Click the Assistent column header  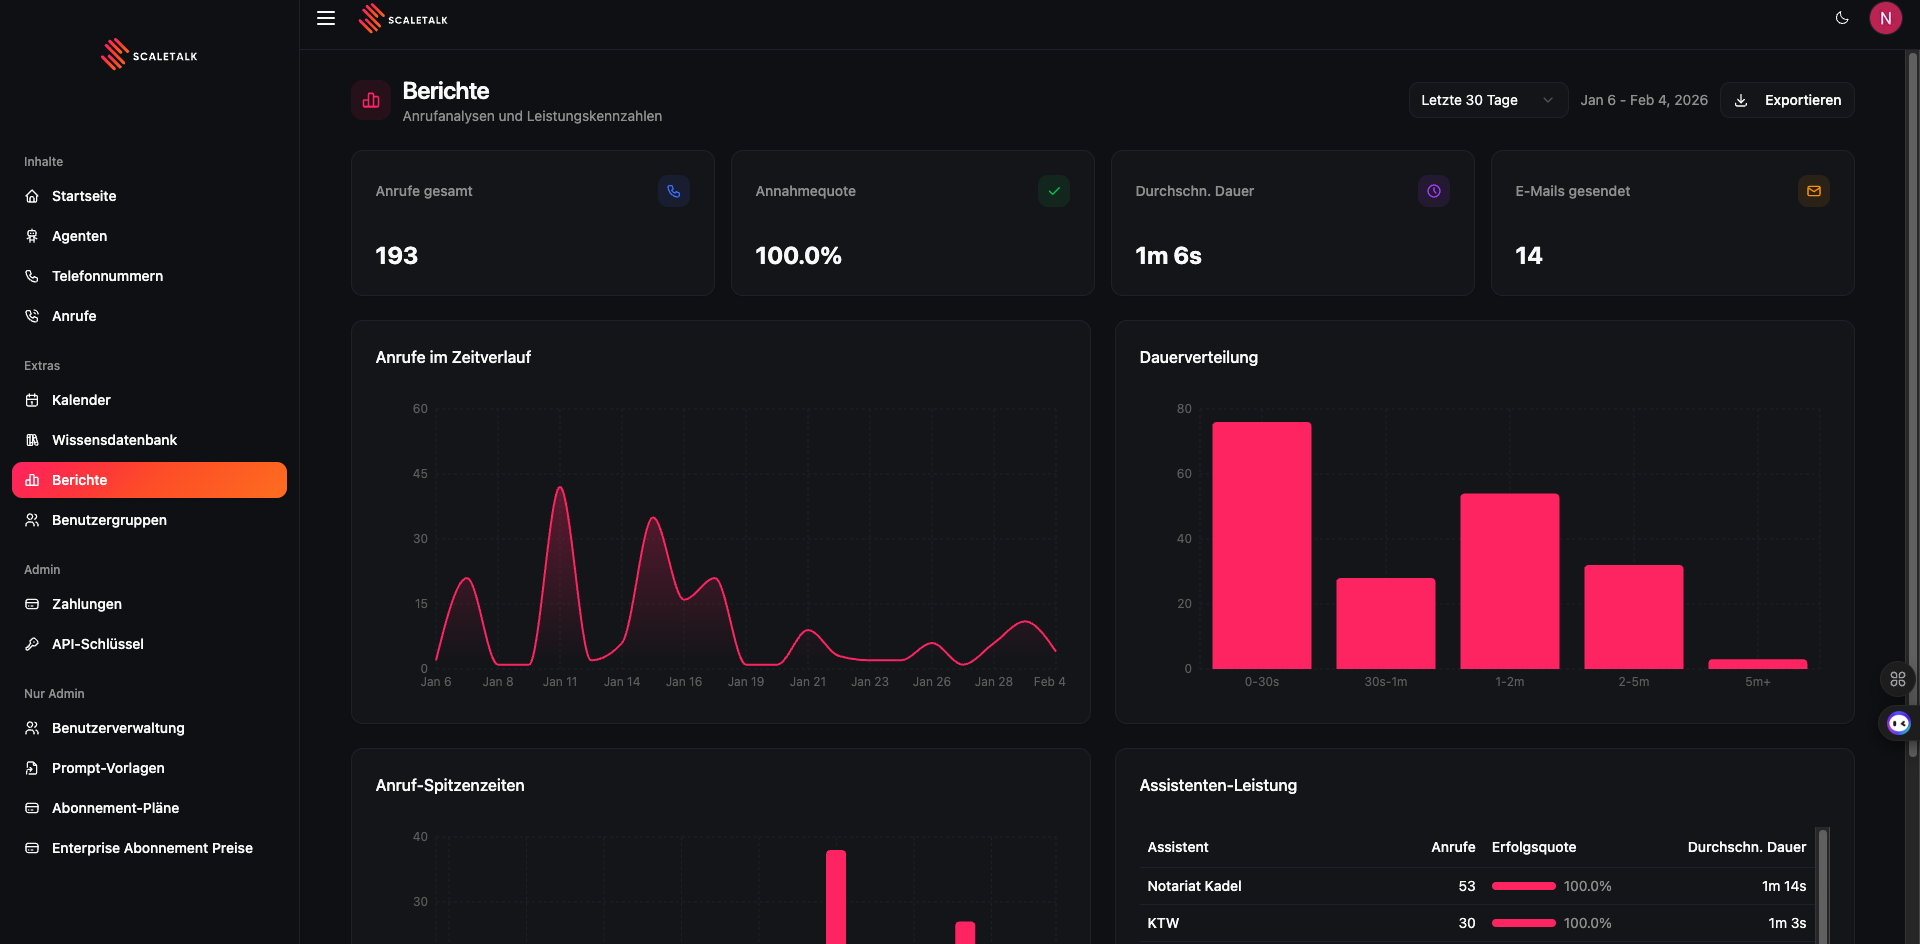click(1178, 847)
